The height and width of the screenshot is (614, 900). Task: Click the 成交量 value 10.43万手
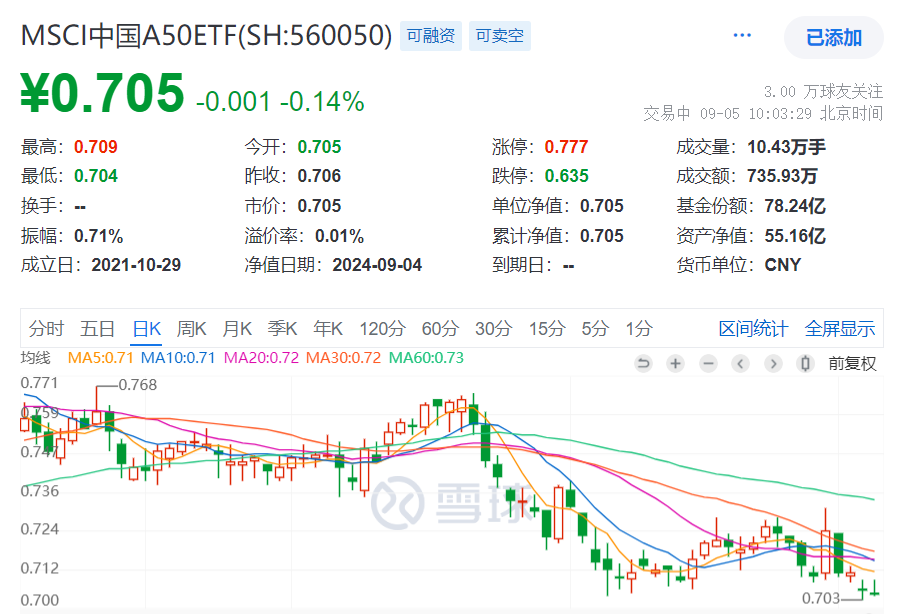pos(786,147)
